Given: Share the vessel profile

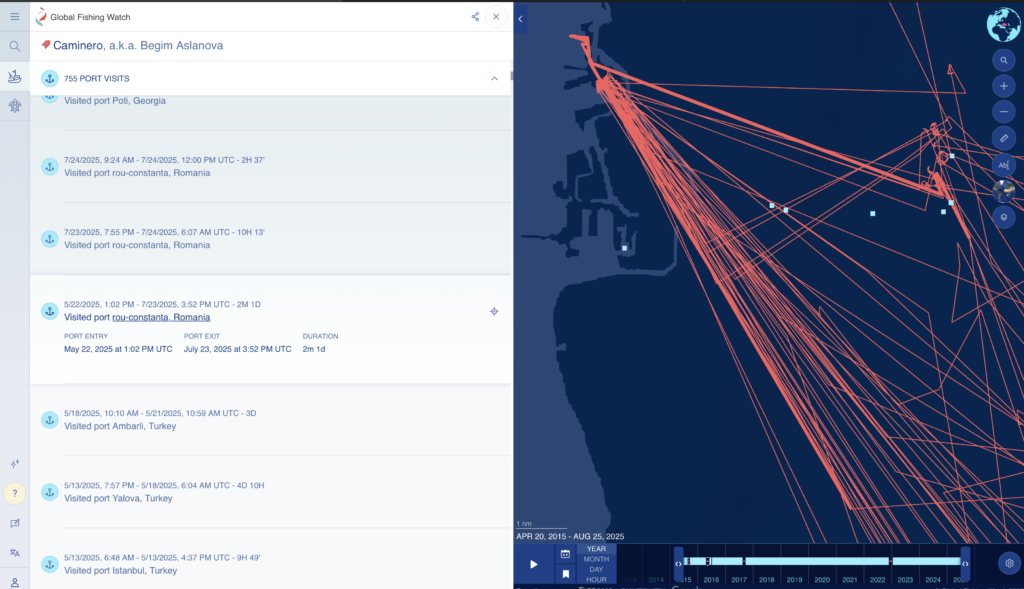Looking at the screenshot, I should [475, 16].
